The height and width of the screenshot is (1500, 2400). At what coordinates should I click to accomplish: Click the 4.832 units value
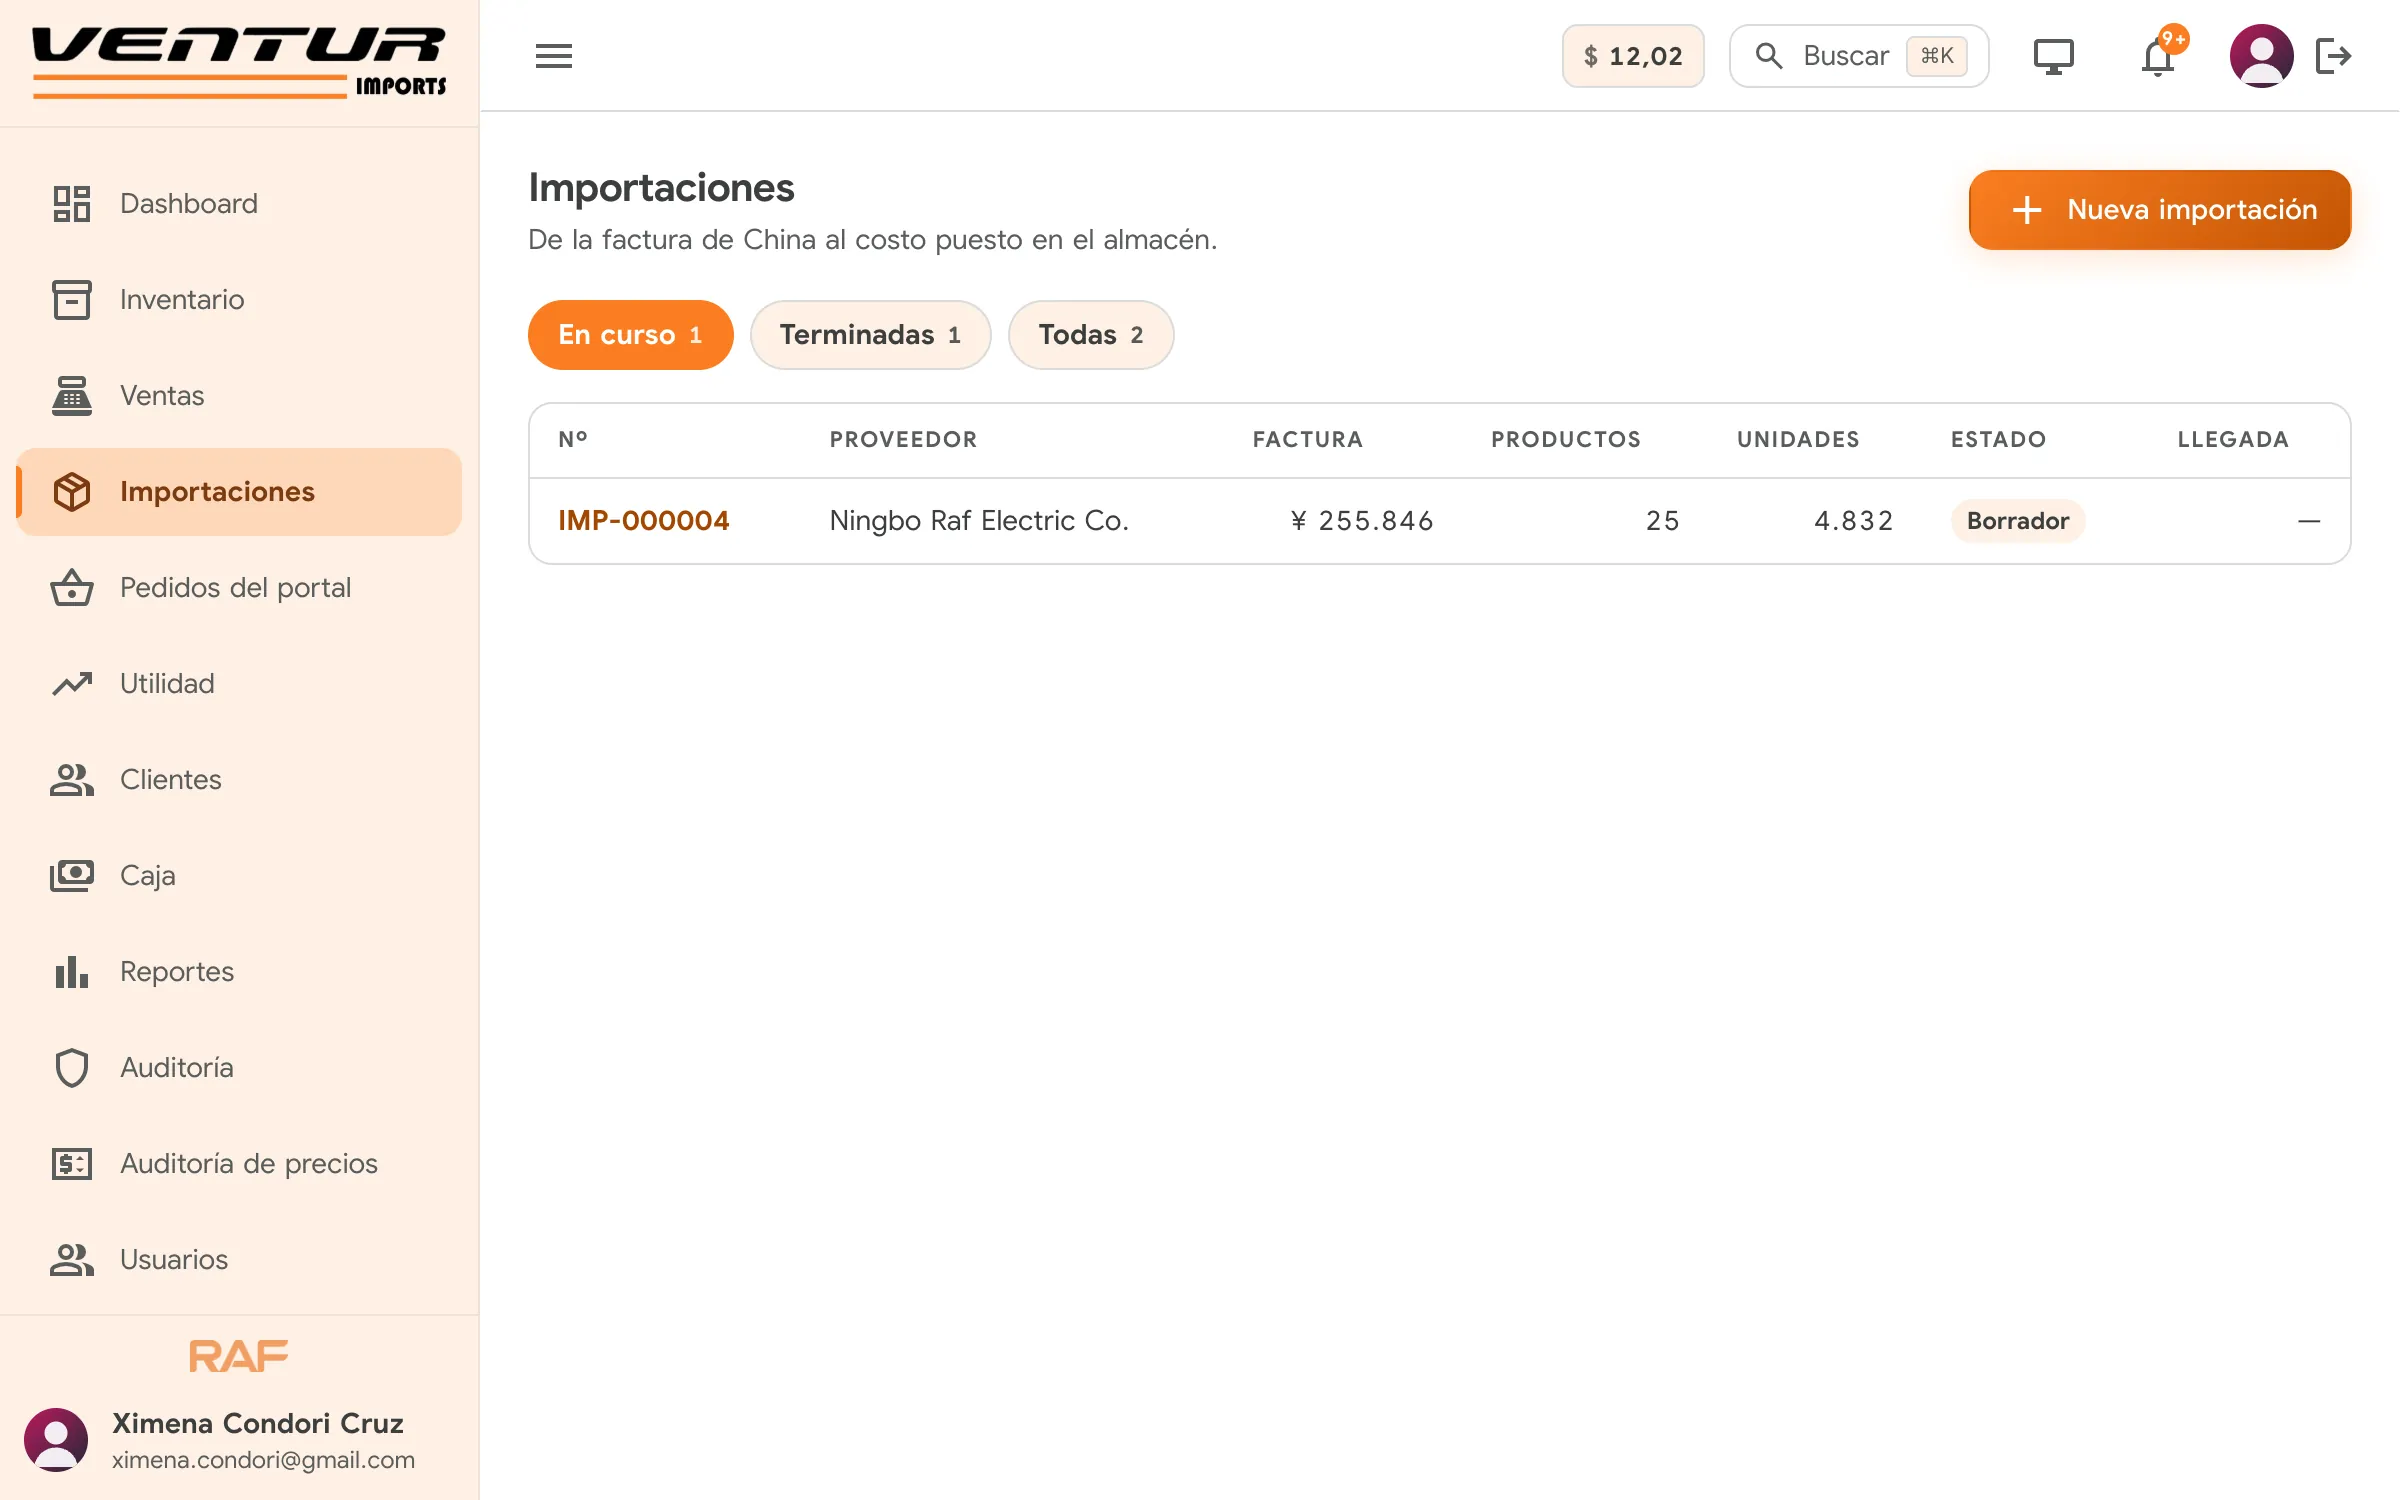[1854, 521]
